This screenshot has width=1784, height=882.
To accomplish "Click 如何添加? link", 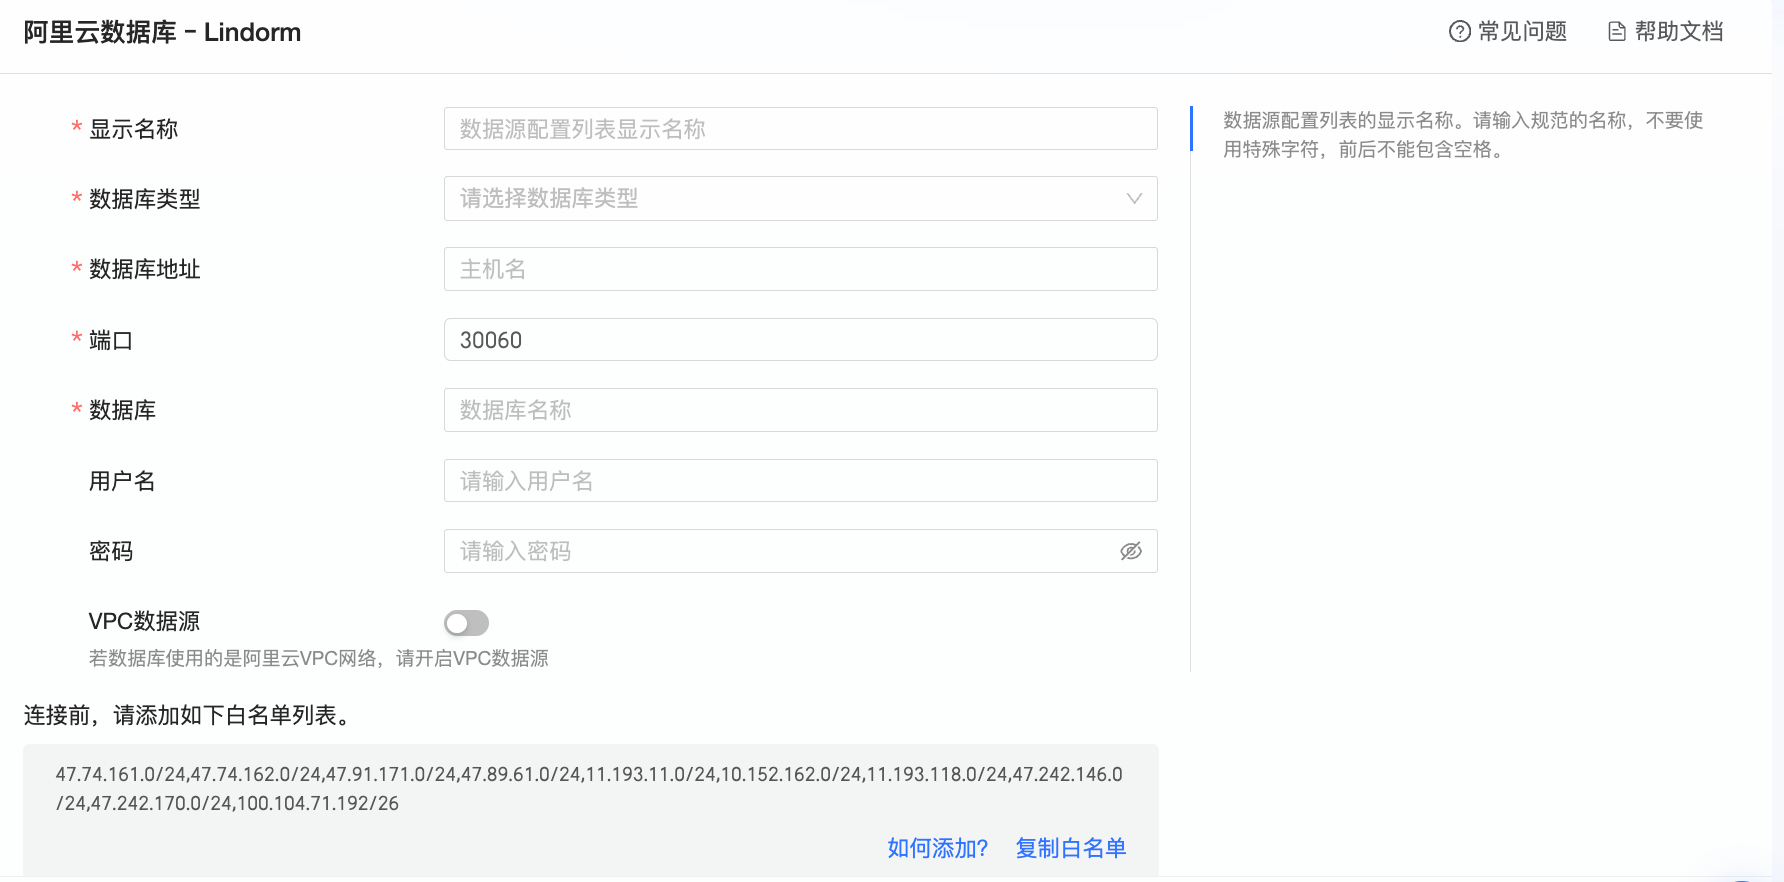I will tap(937, 848).
